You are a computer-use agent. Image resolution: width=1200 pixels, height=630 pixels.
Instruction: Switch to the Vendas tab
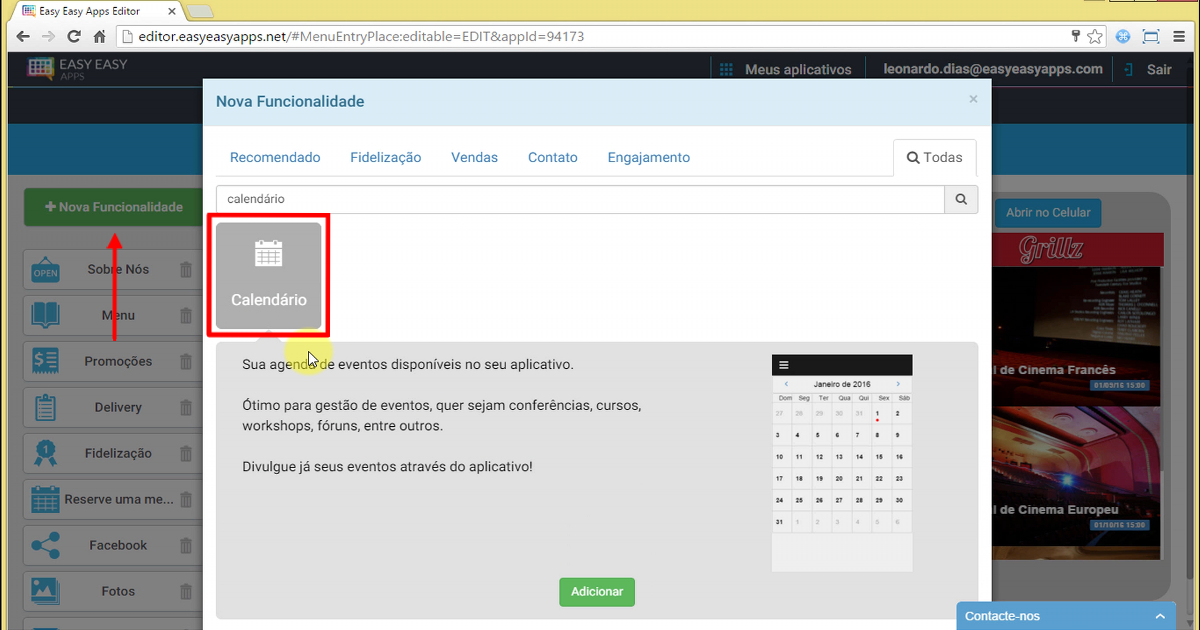pyautogui.click(x=474, y=157)
